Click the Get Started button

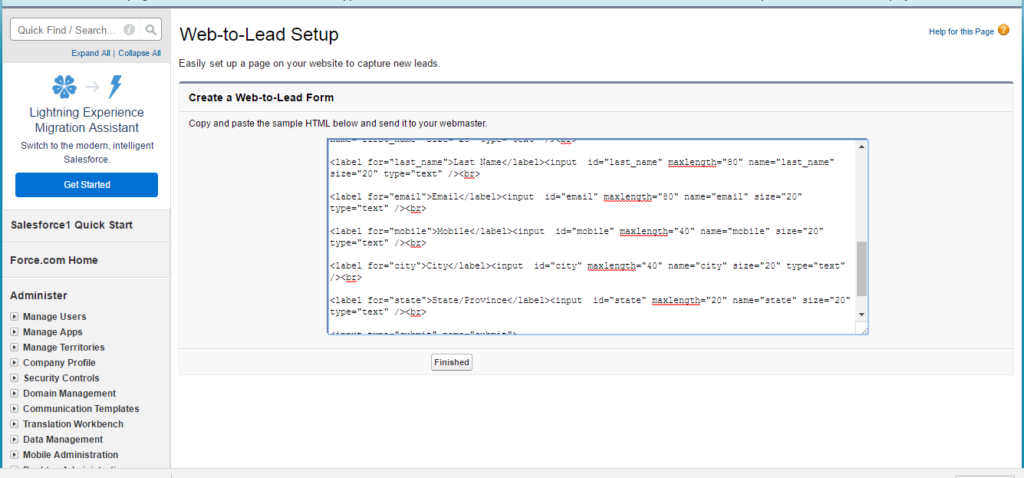pyautogui.click(x=87, y=185)
